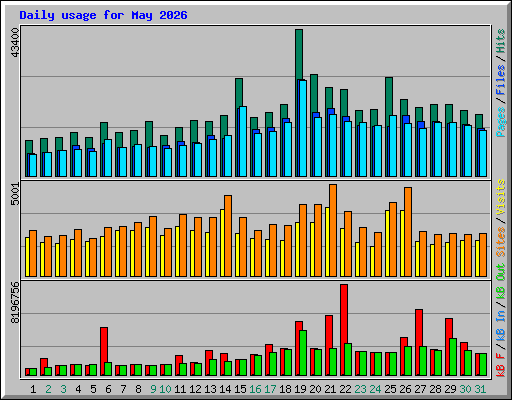This screenshot has height=400, width=512.
Task: Click day 5 on the x-axis
Action: click(x=93, y=389)
